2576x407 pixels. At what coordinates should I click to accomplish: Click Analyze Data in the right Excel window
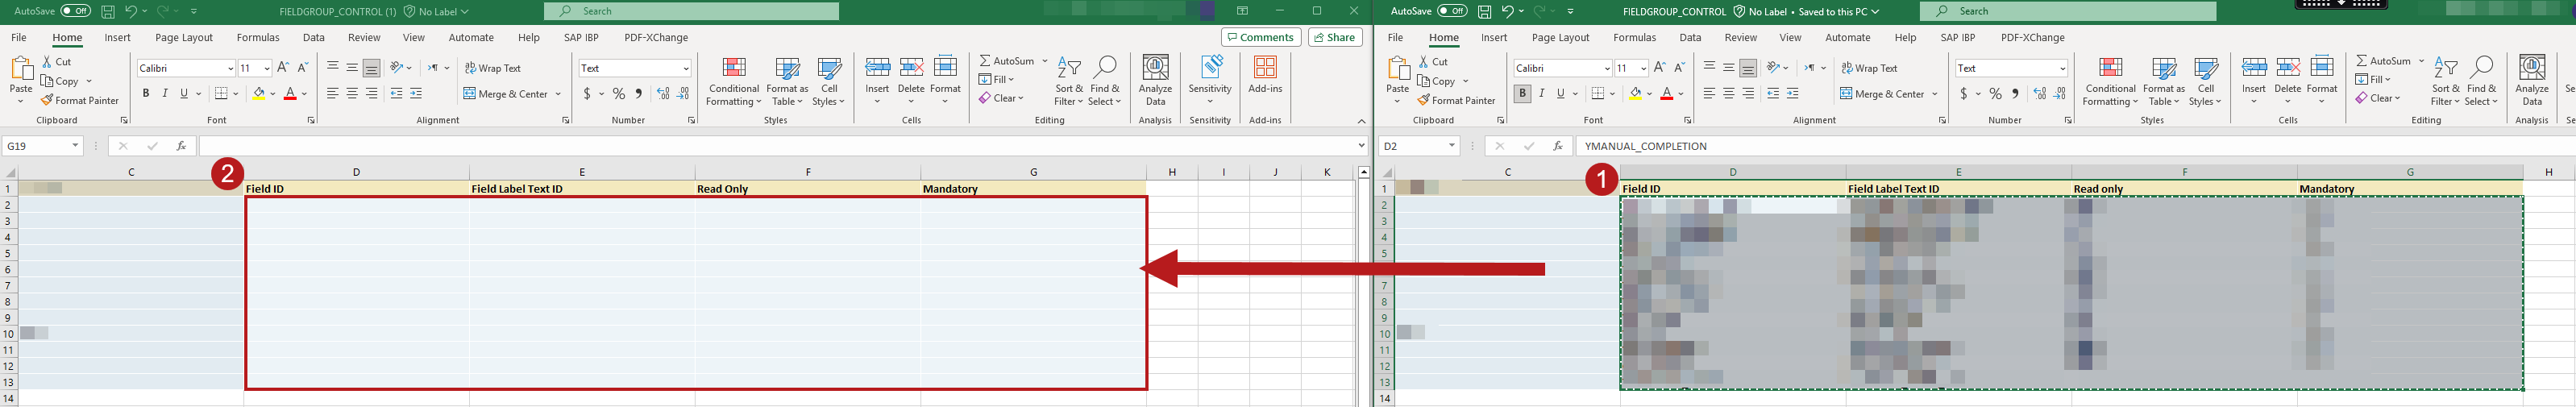click(2532, 81)
